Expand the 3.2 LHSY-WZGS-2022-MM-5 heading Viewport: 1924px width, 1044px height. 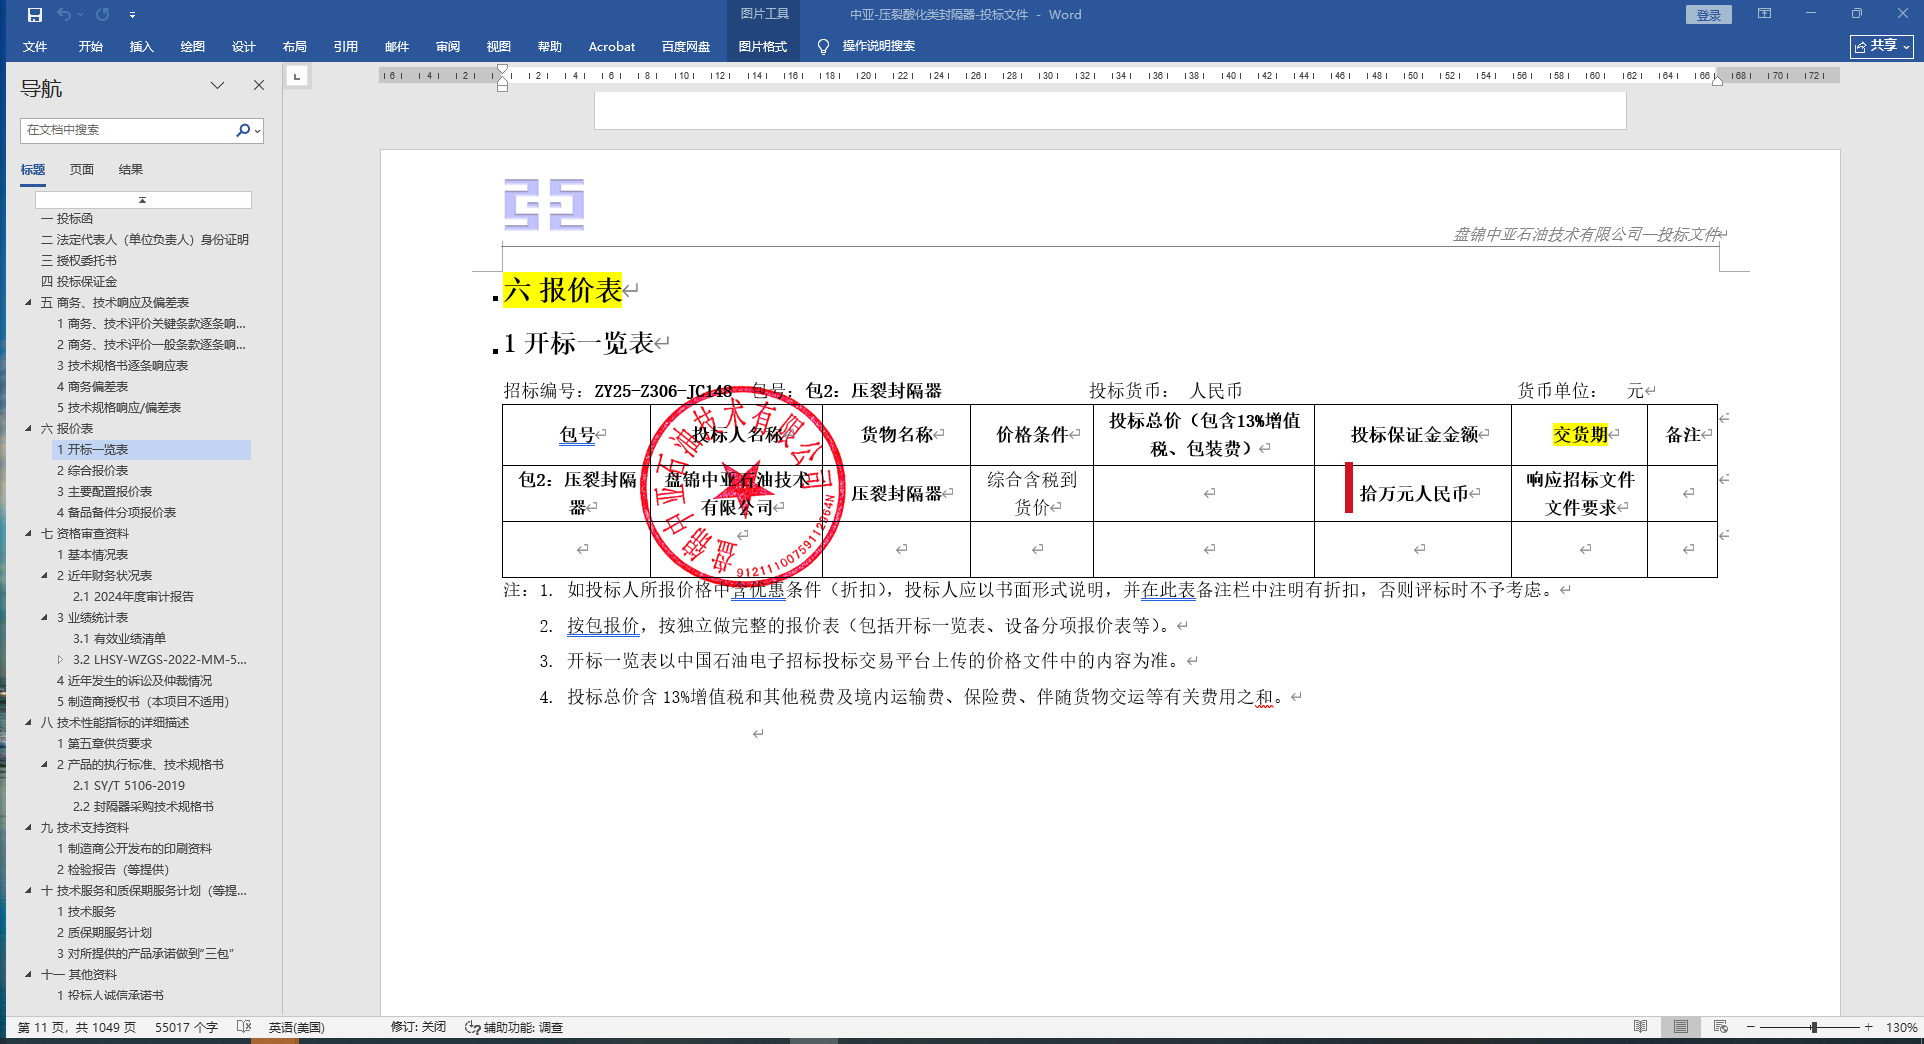click(x=60, y=659)
